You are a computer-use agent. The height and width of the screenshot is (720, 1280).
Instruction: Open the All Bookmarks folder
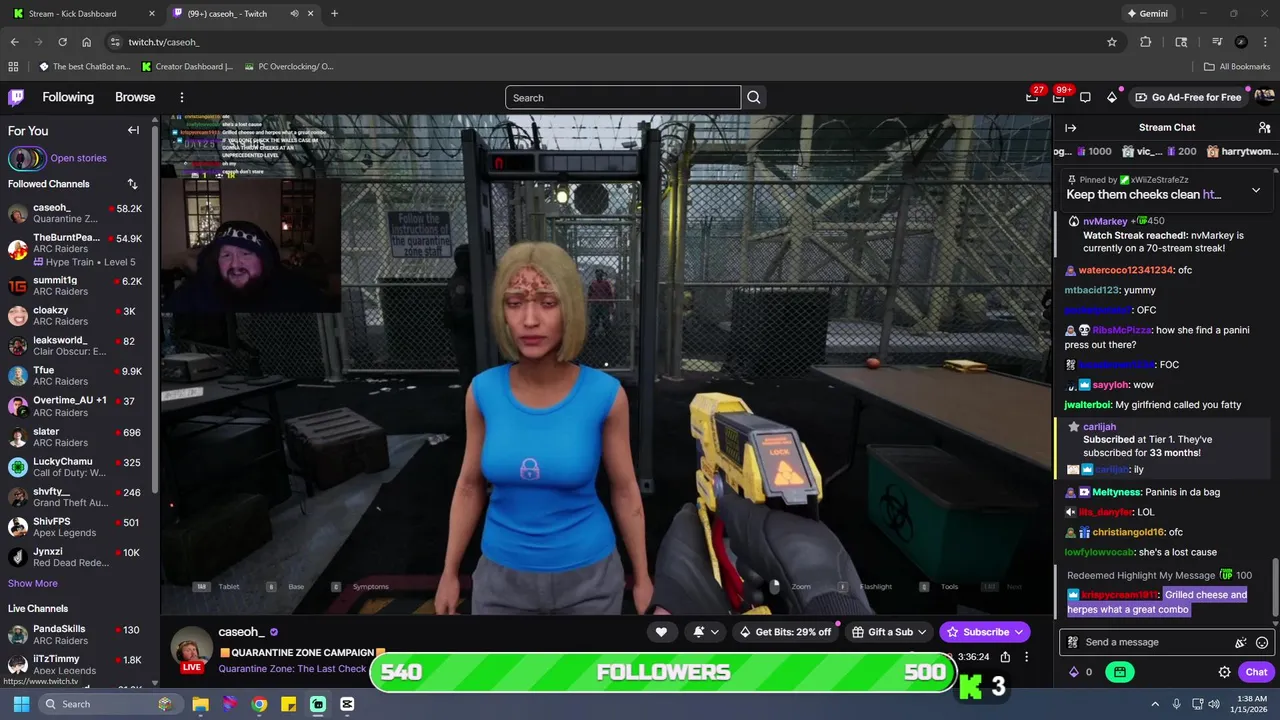click(x=1237, y=67)
